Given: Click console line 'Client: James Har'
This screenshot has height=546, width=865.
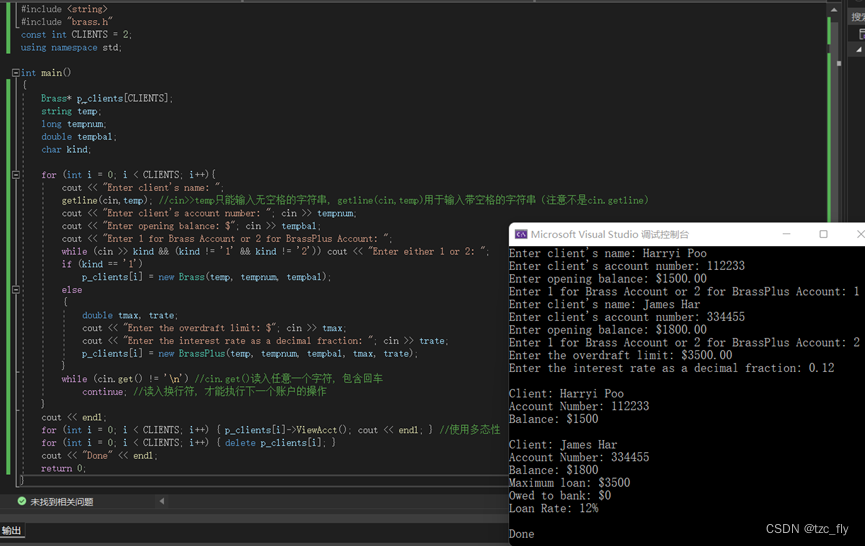Looking at the screenshot, I should click(x=563, y=445).
